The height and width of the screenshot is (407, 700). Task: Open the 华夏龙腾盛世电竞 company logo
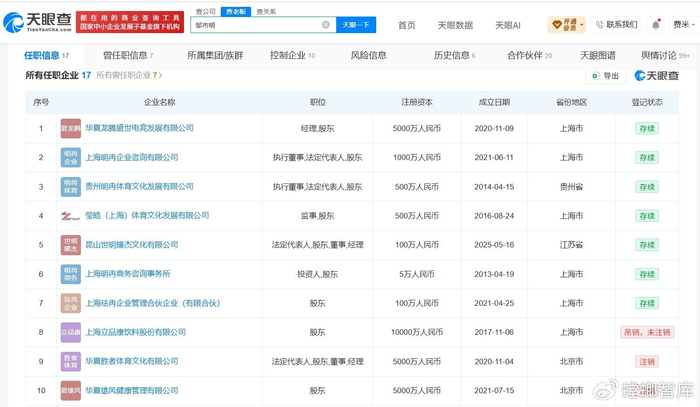[71, 128]
